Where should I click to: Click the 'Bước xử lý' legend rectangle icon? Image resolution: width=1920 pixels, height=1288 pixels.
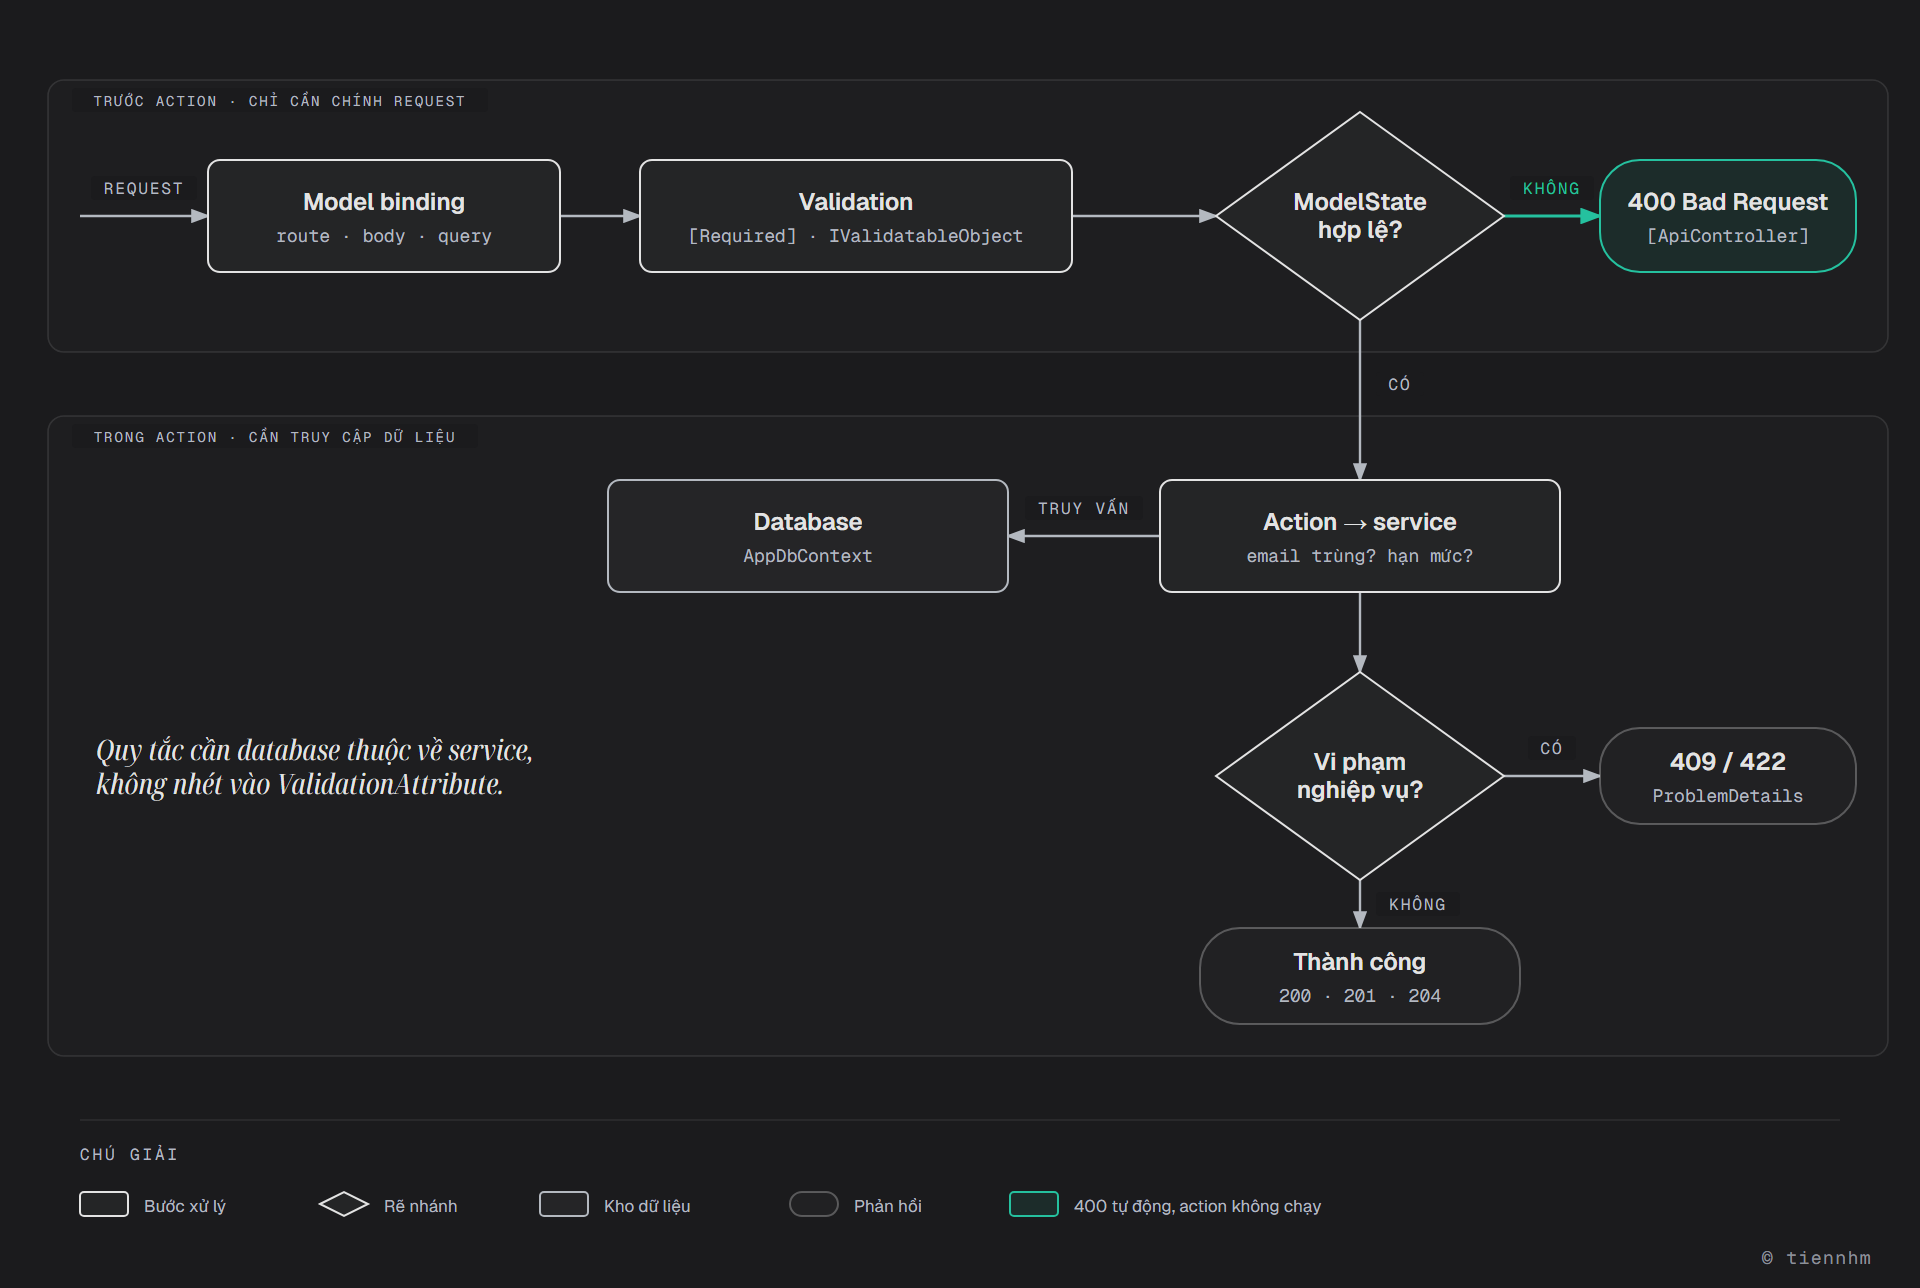point(104,1204)
